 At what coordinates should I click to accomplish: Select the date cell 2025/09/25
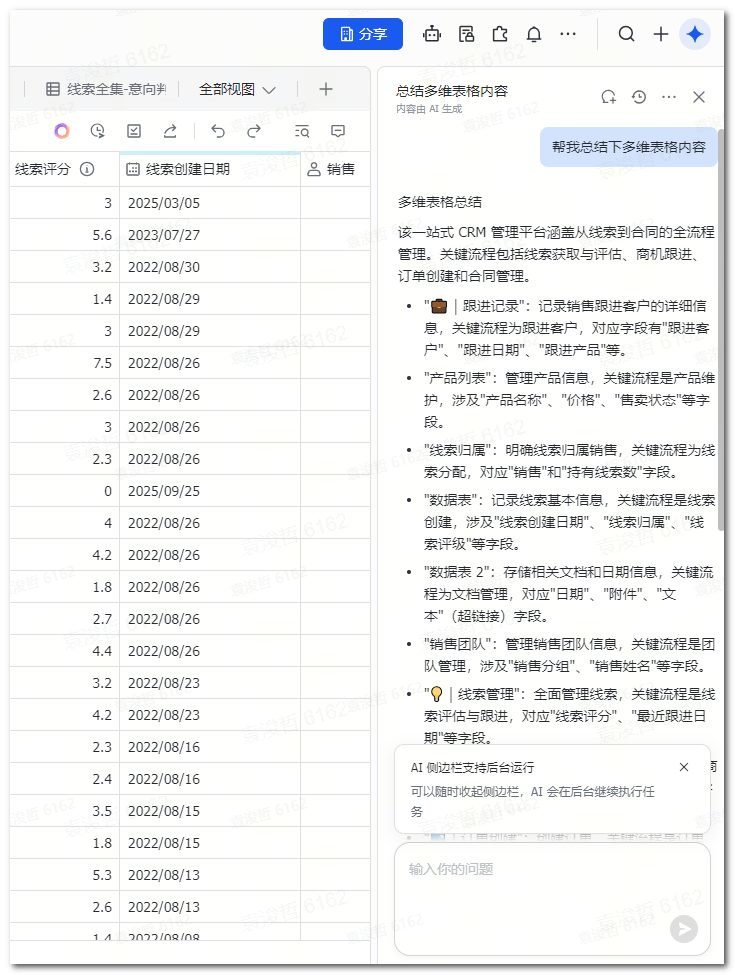point(210,491)
